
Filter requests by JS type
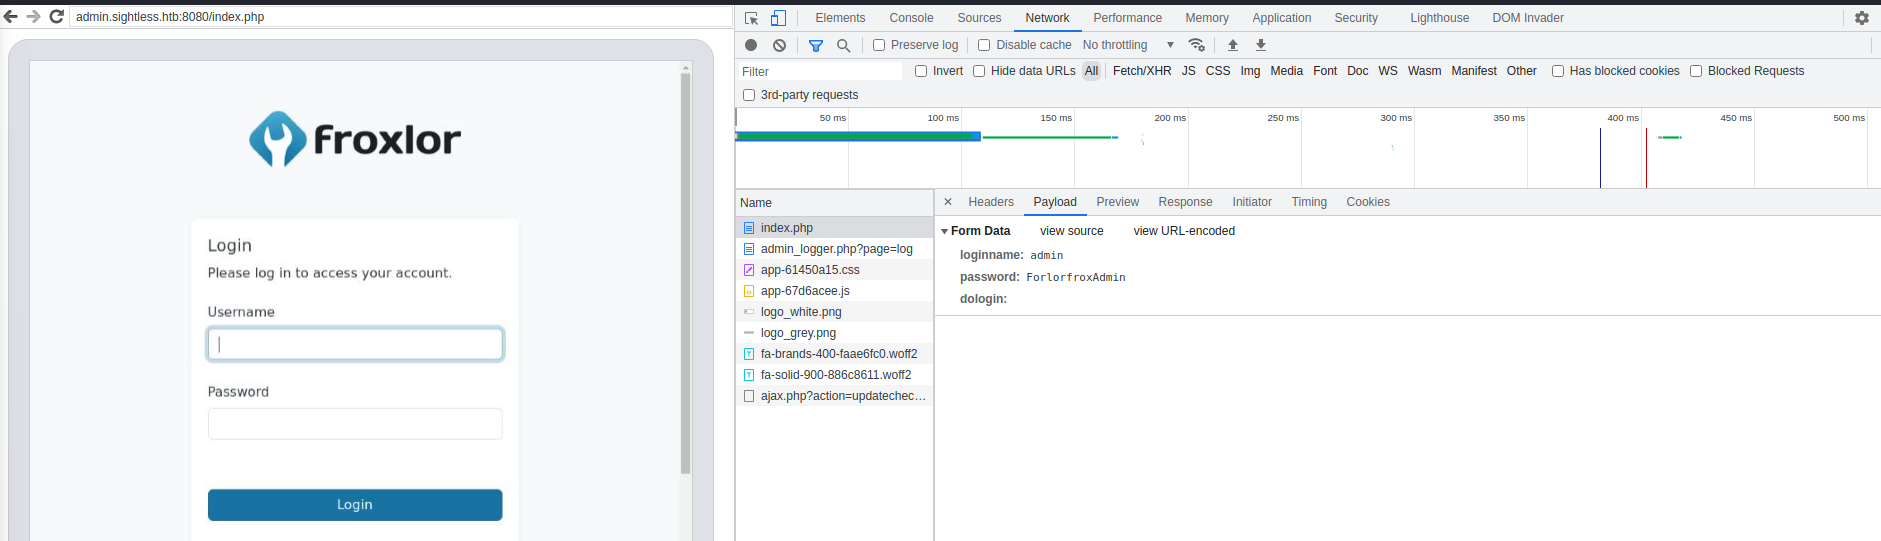pyautogui.click(x=1188, y=71)
